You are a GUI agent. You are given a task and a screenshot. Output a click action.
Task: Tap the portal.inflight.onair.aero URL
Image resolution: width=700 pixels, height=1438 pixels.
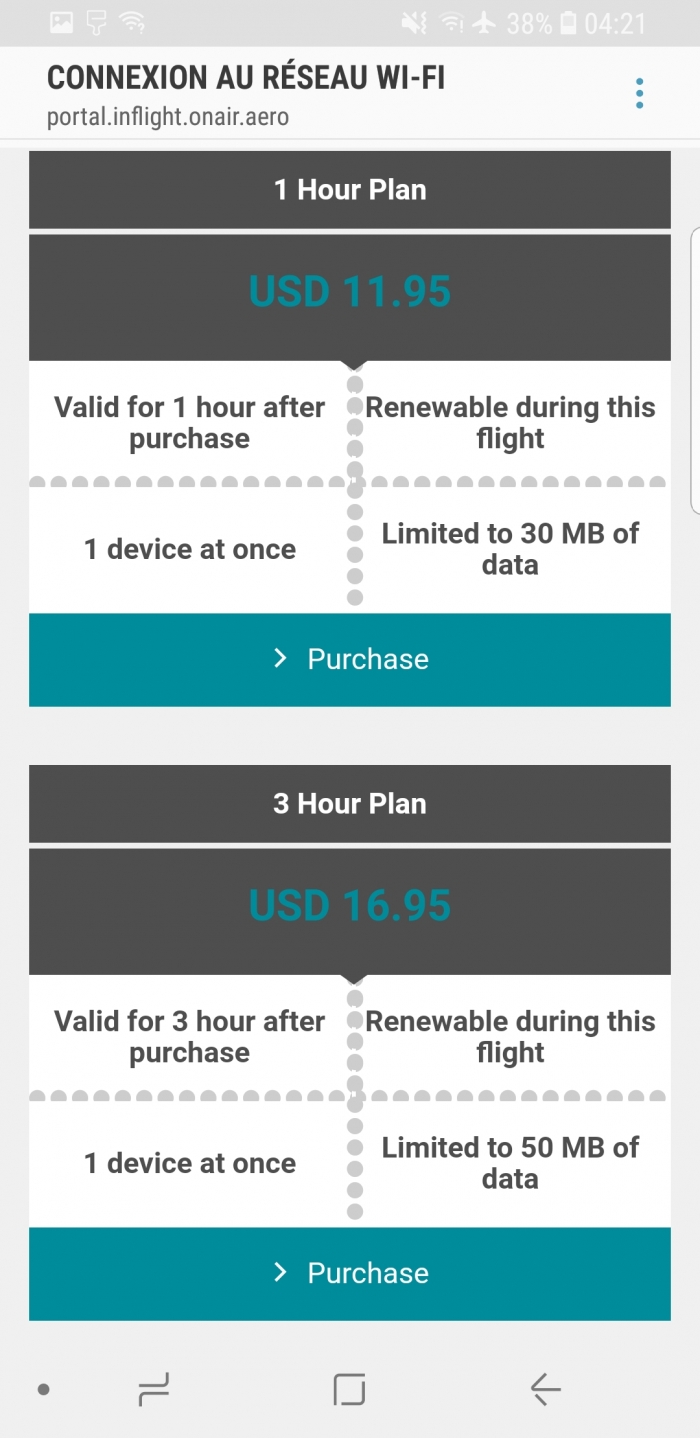click(168, 117)
